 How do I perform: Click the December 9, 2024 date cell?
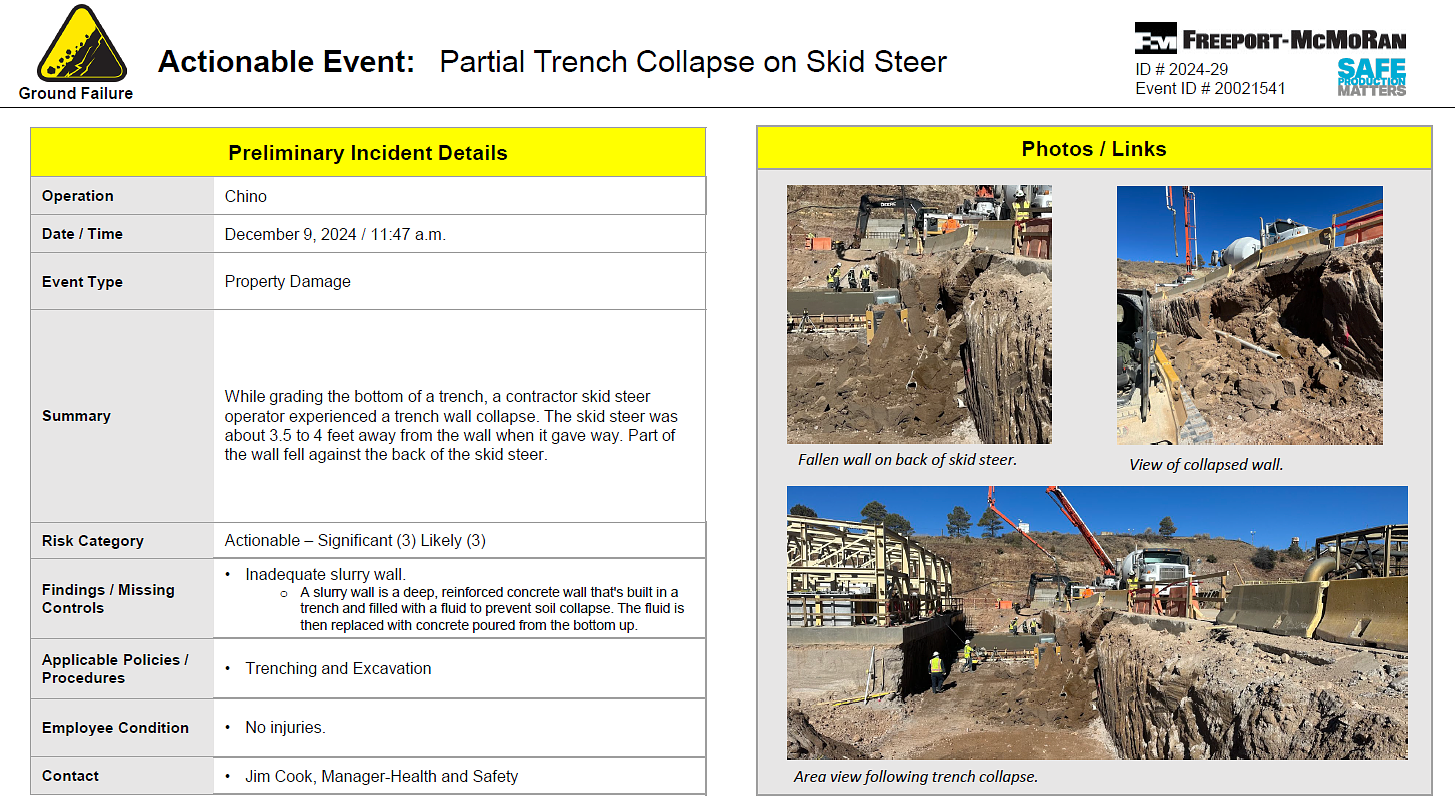click(335, 234)
